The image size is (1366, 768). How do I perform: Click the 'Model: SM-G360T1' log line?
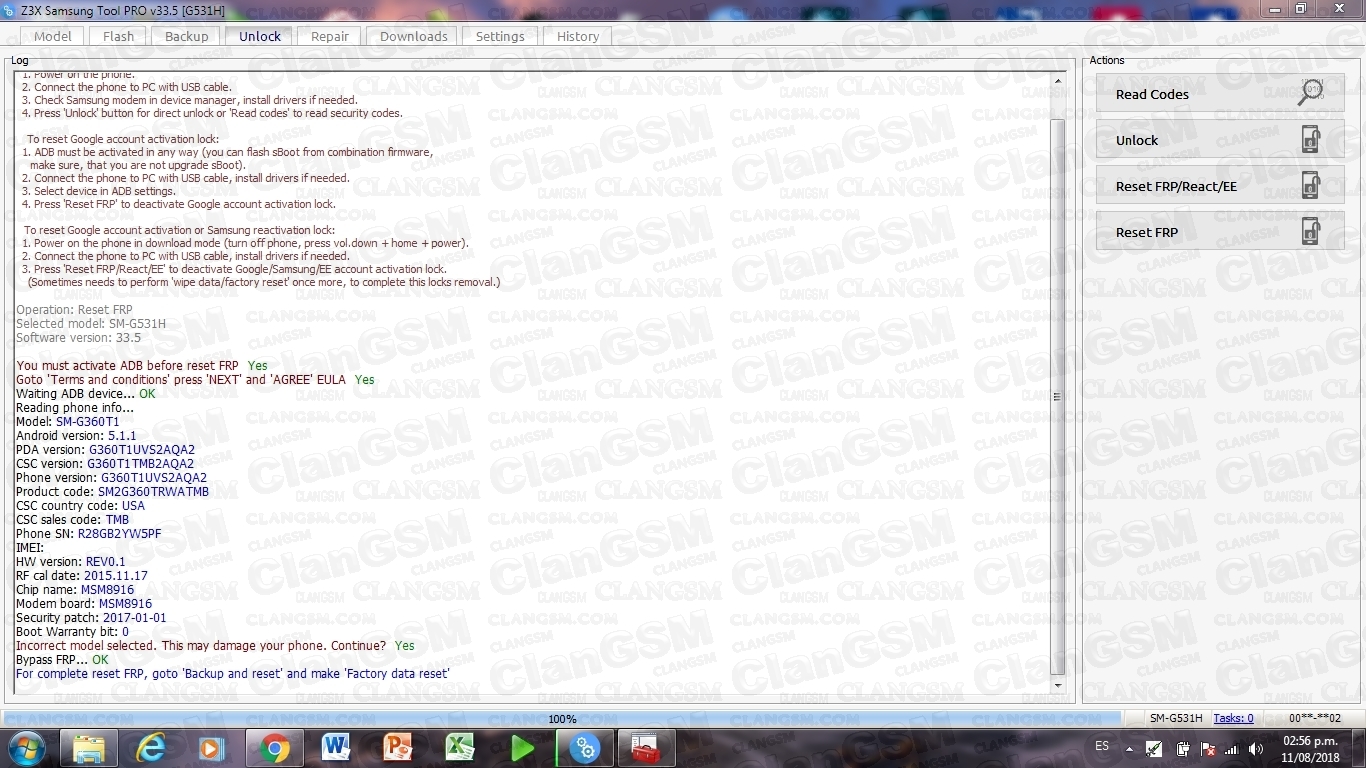(67, 422)
